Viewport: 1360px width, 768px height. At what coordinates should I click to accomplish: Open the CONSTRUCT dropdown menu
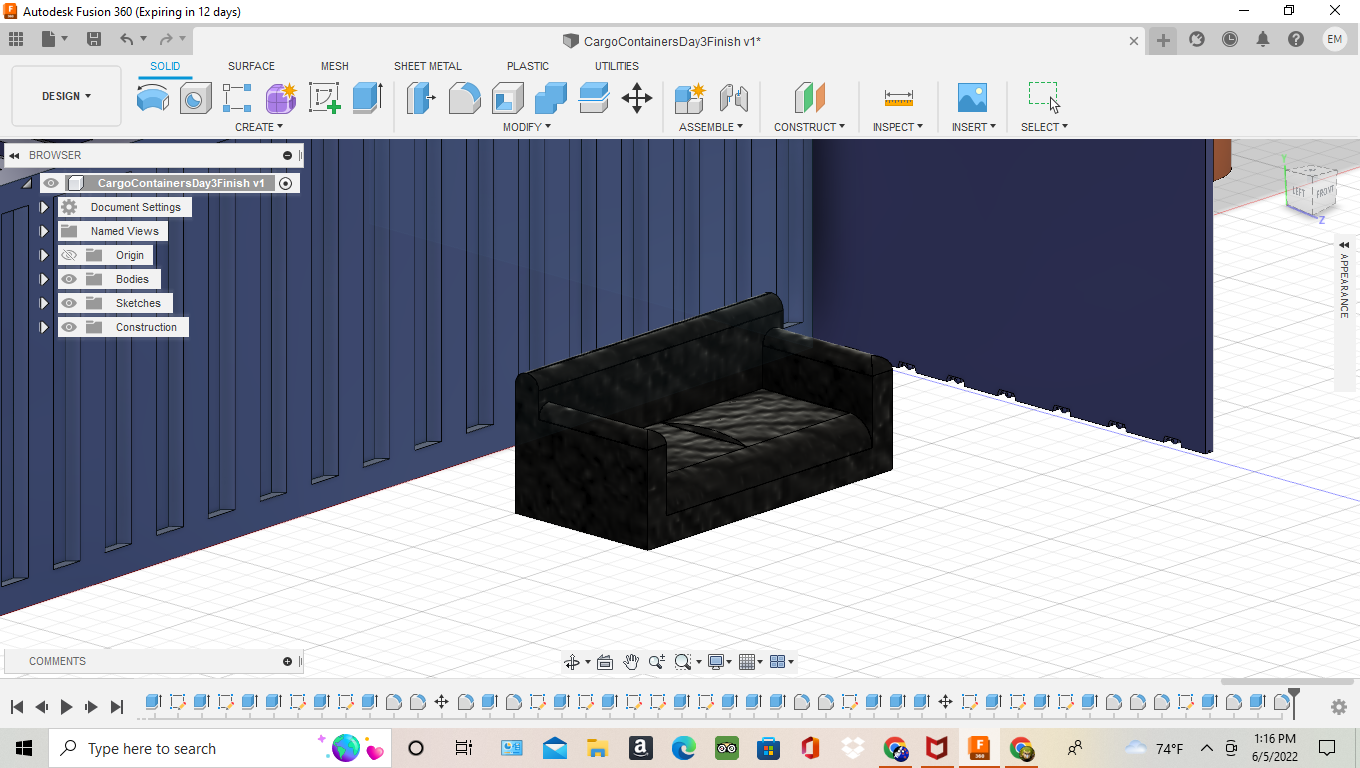809,127
